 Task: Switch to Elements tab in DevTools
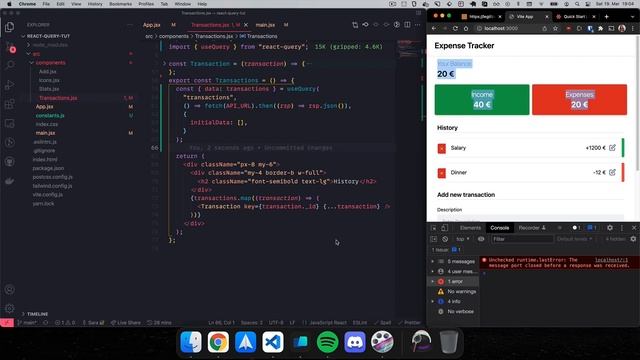click(470, 228)
